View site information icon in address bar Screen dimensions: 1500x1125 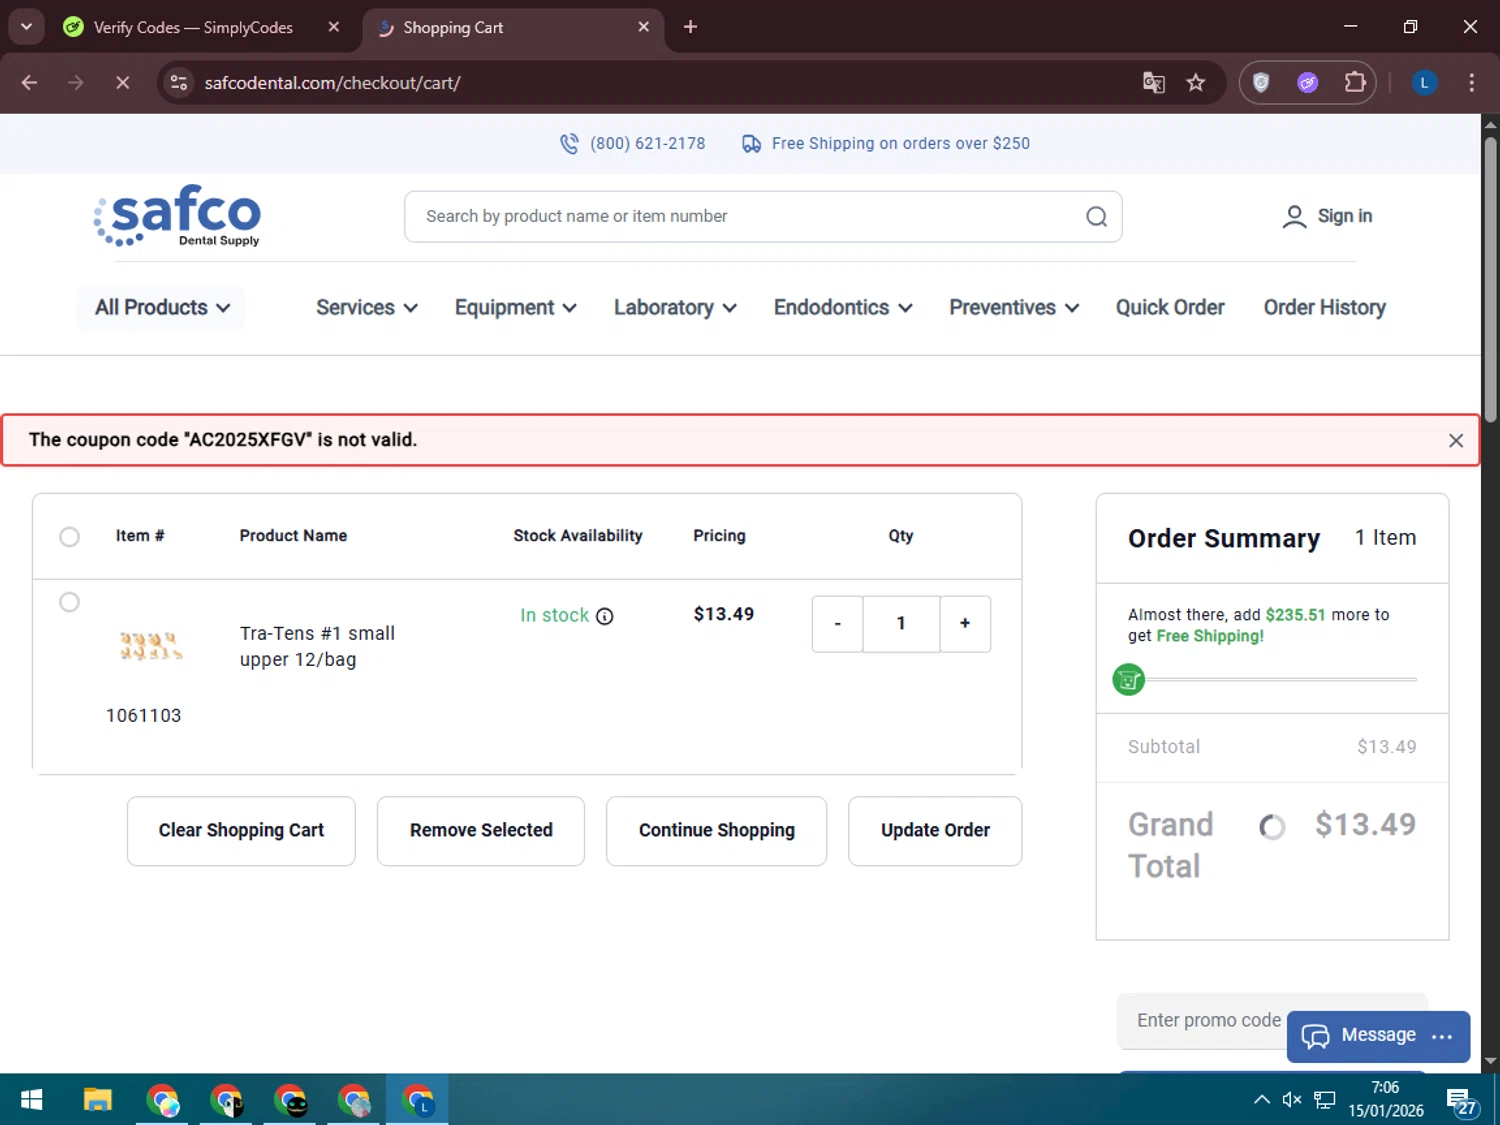point(179,83)
